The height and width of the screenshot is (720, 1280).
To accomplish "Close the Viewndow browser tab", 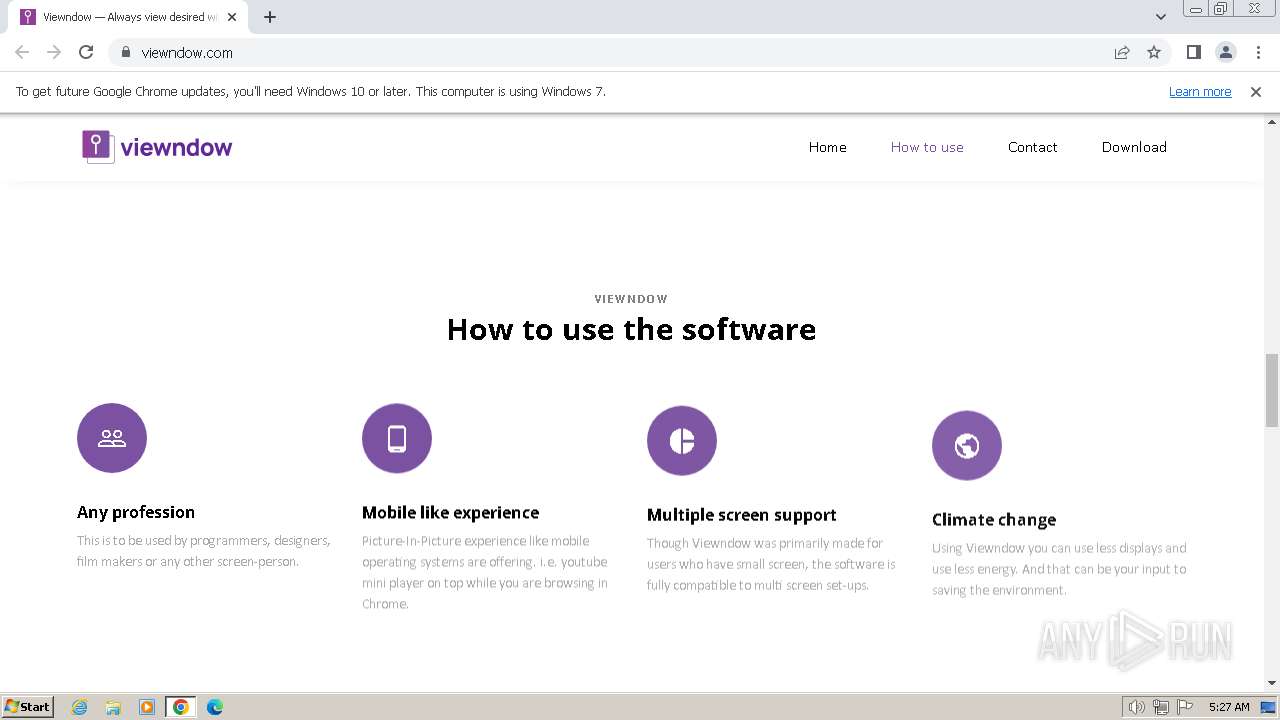I will tap(232, 17).
